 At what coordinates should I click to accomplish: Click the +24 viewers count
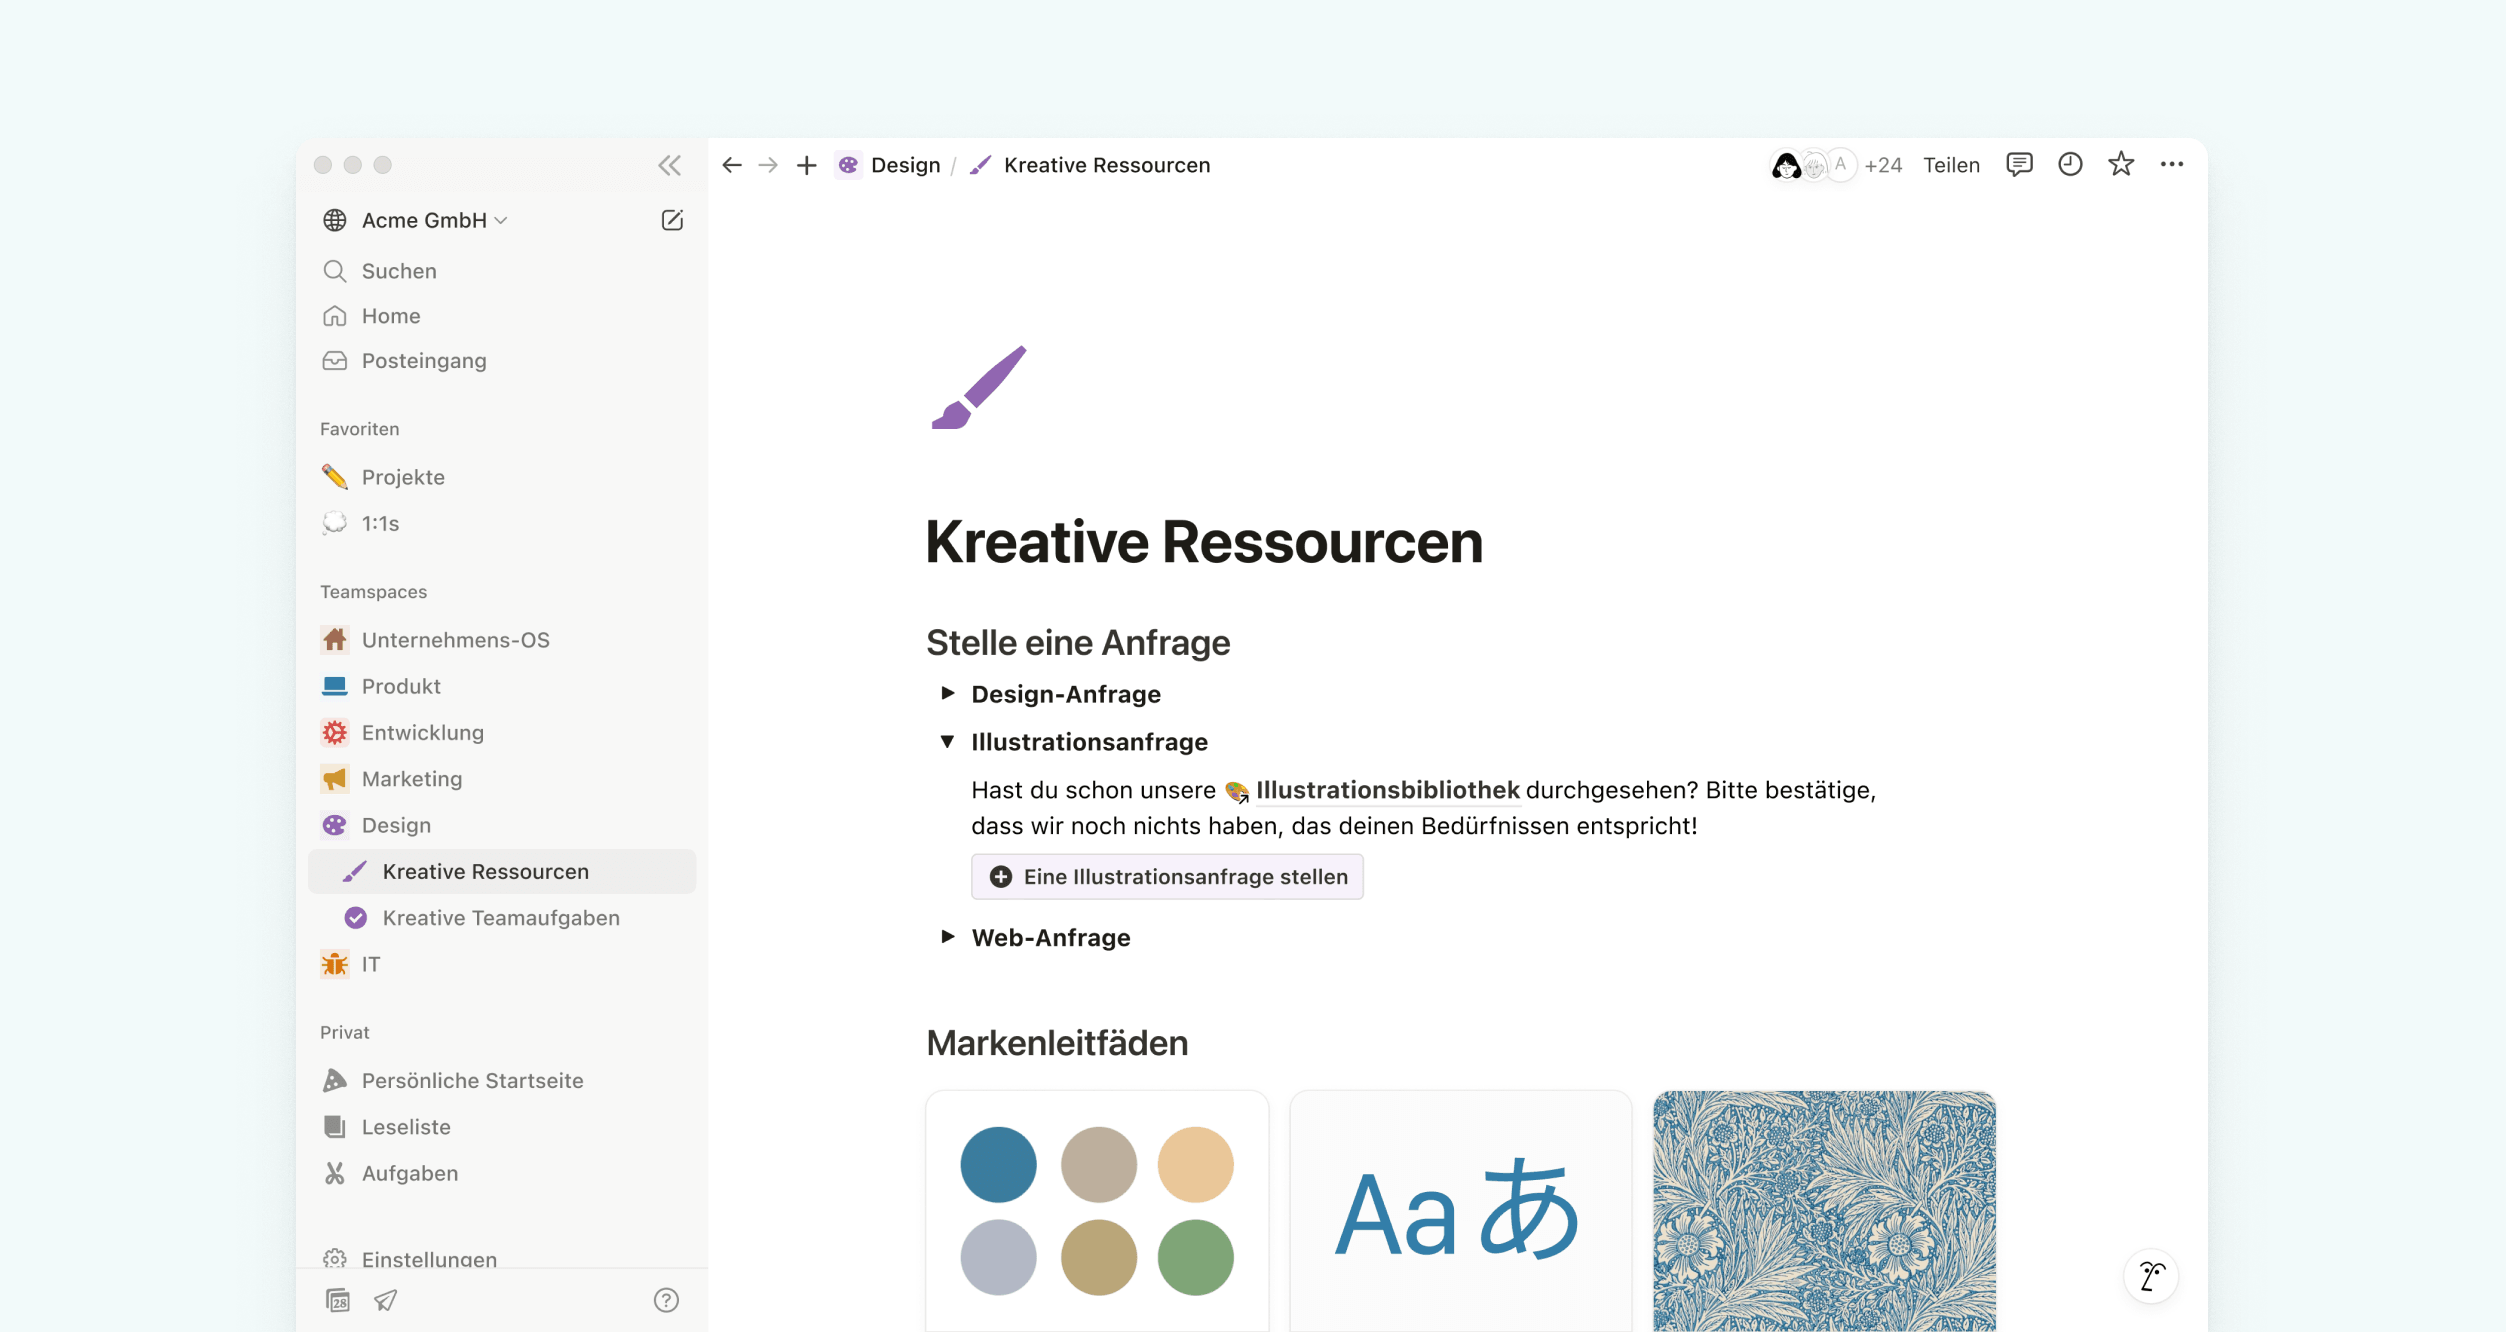click(1883, 165)
